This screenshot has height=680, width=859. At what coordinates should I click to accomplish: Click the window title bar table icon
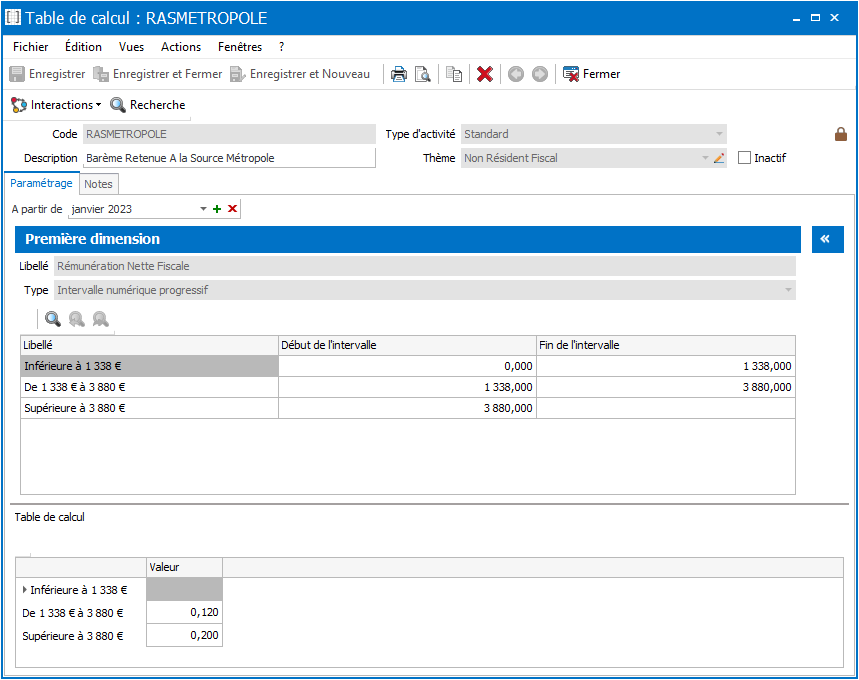click(13, 18)
